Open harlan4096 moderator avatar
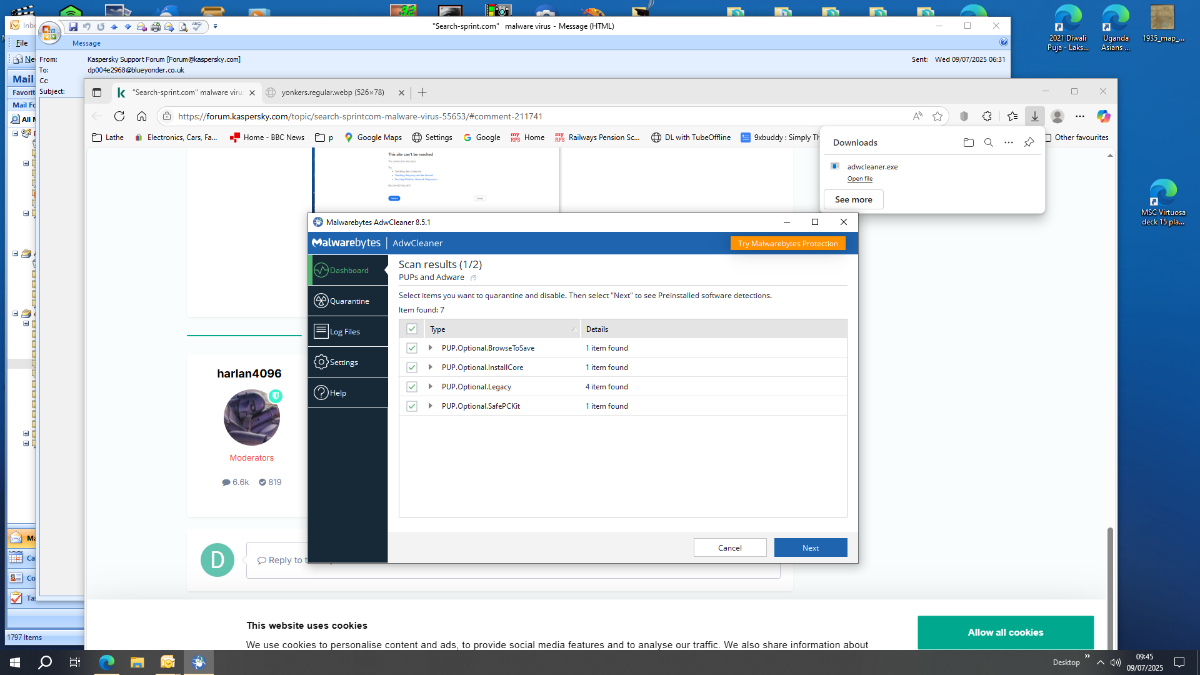Image resolution: width=1200 pixels, height=675 pixels. 252,417
